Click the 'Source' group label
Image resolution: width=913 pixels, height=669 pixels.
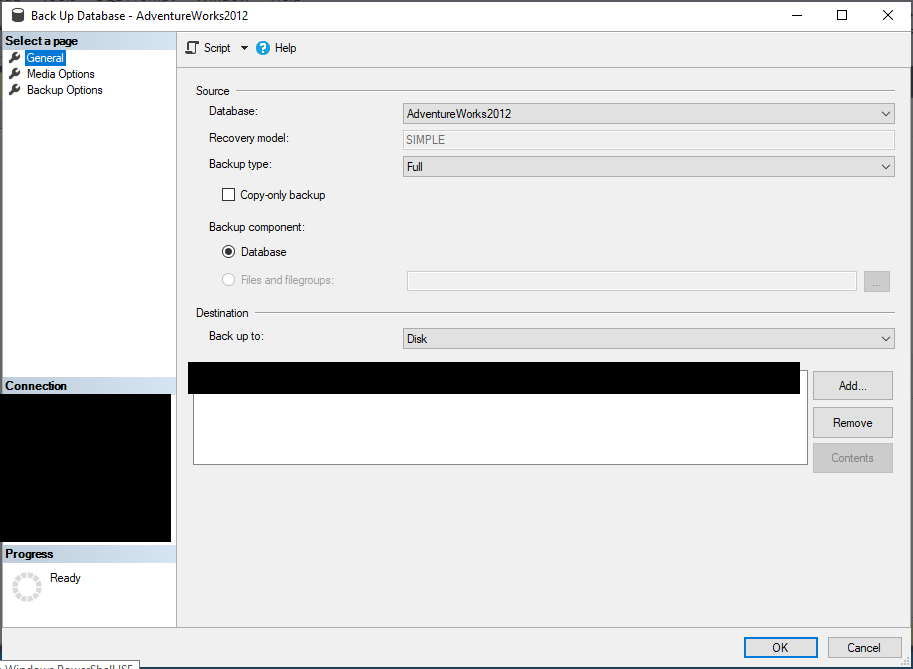[x=213, y=91]
